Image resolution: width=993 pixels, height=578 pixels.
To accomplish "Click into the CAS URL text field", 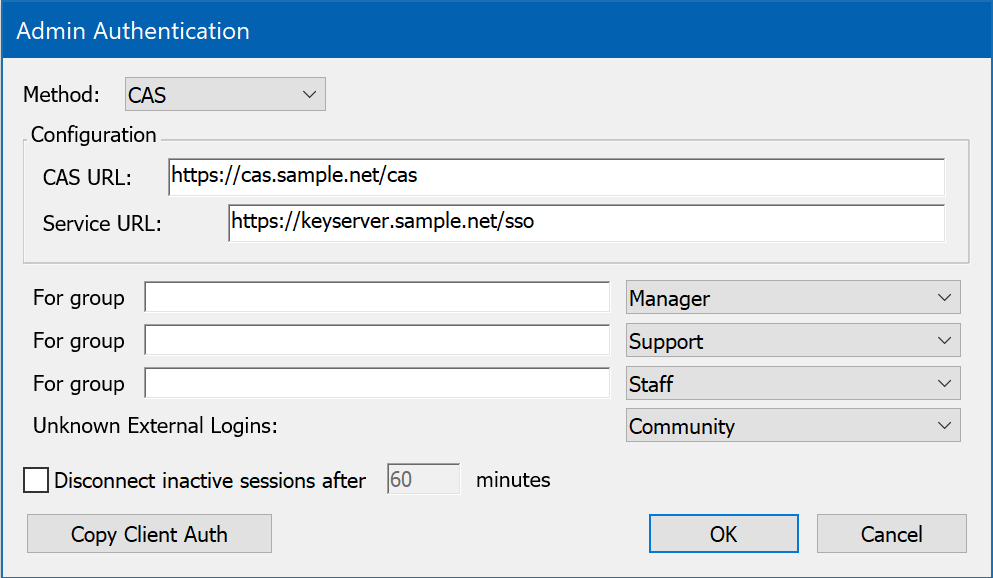I will [x=556, y=177].
